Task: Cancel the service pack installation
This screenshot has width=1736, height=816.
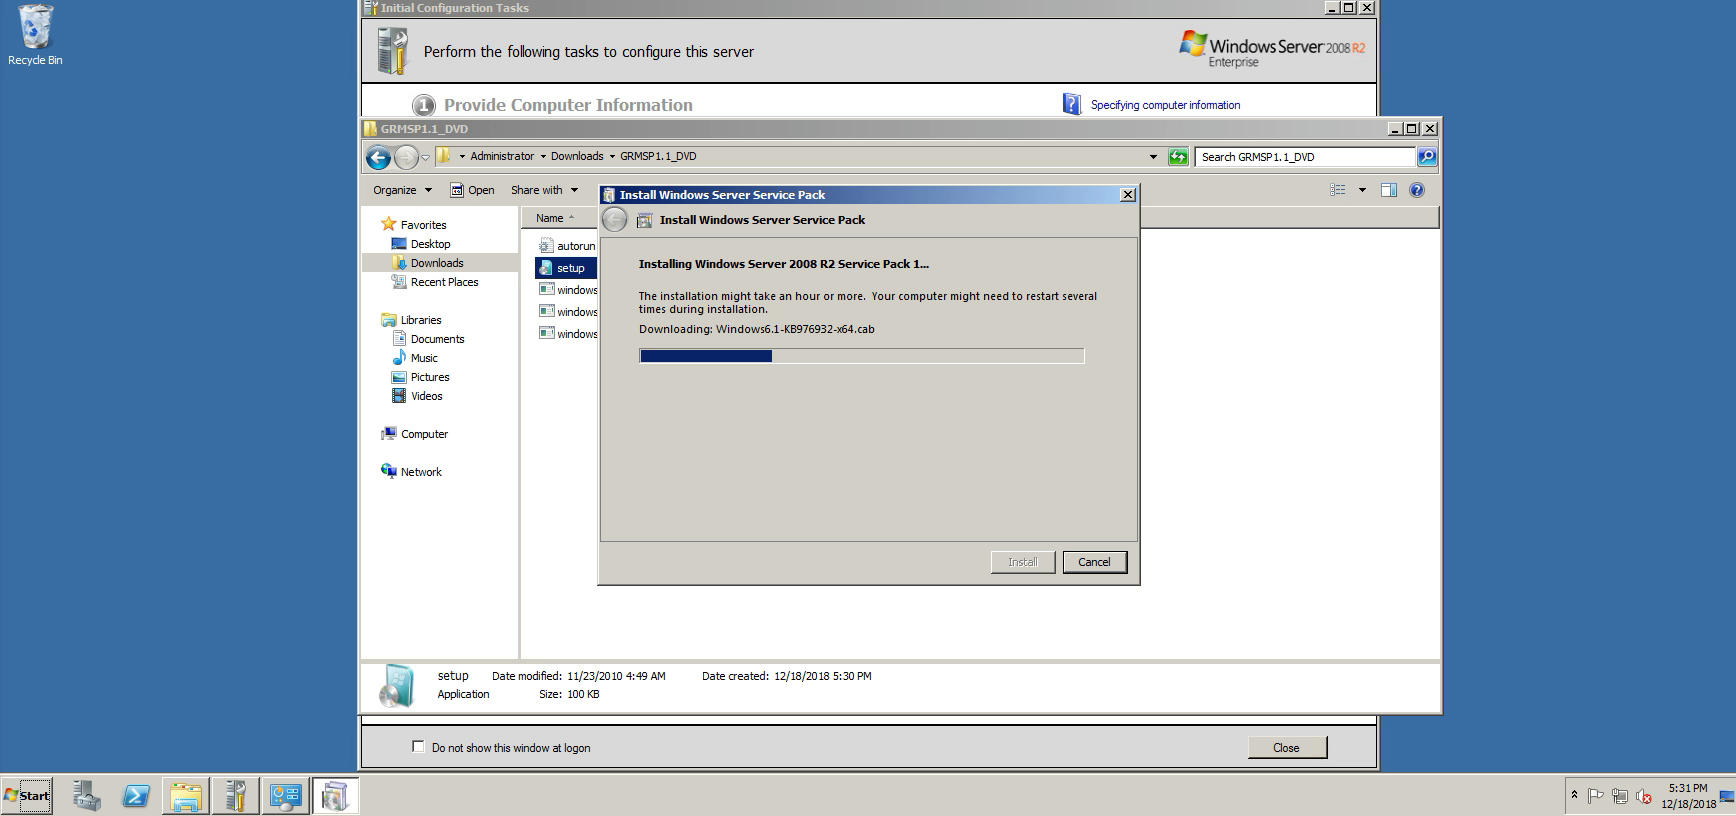Action: (x=1094, y=562)
